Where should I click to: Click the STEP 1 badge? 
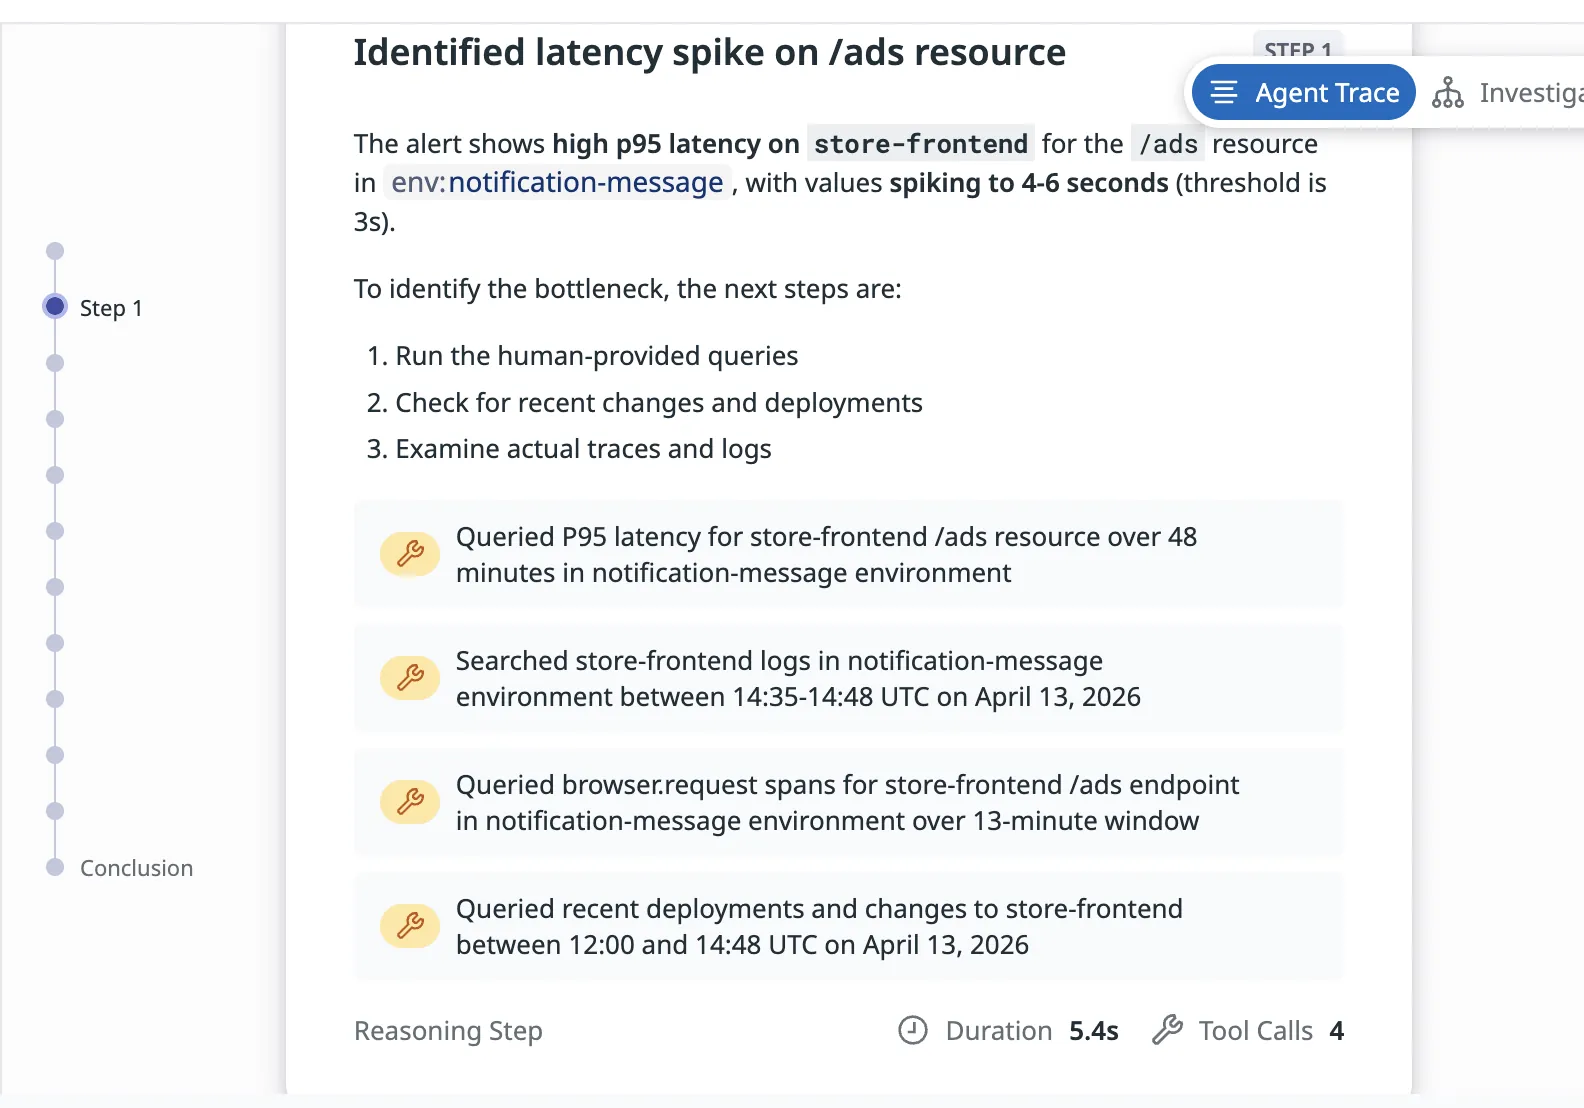point(1297,50)
